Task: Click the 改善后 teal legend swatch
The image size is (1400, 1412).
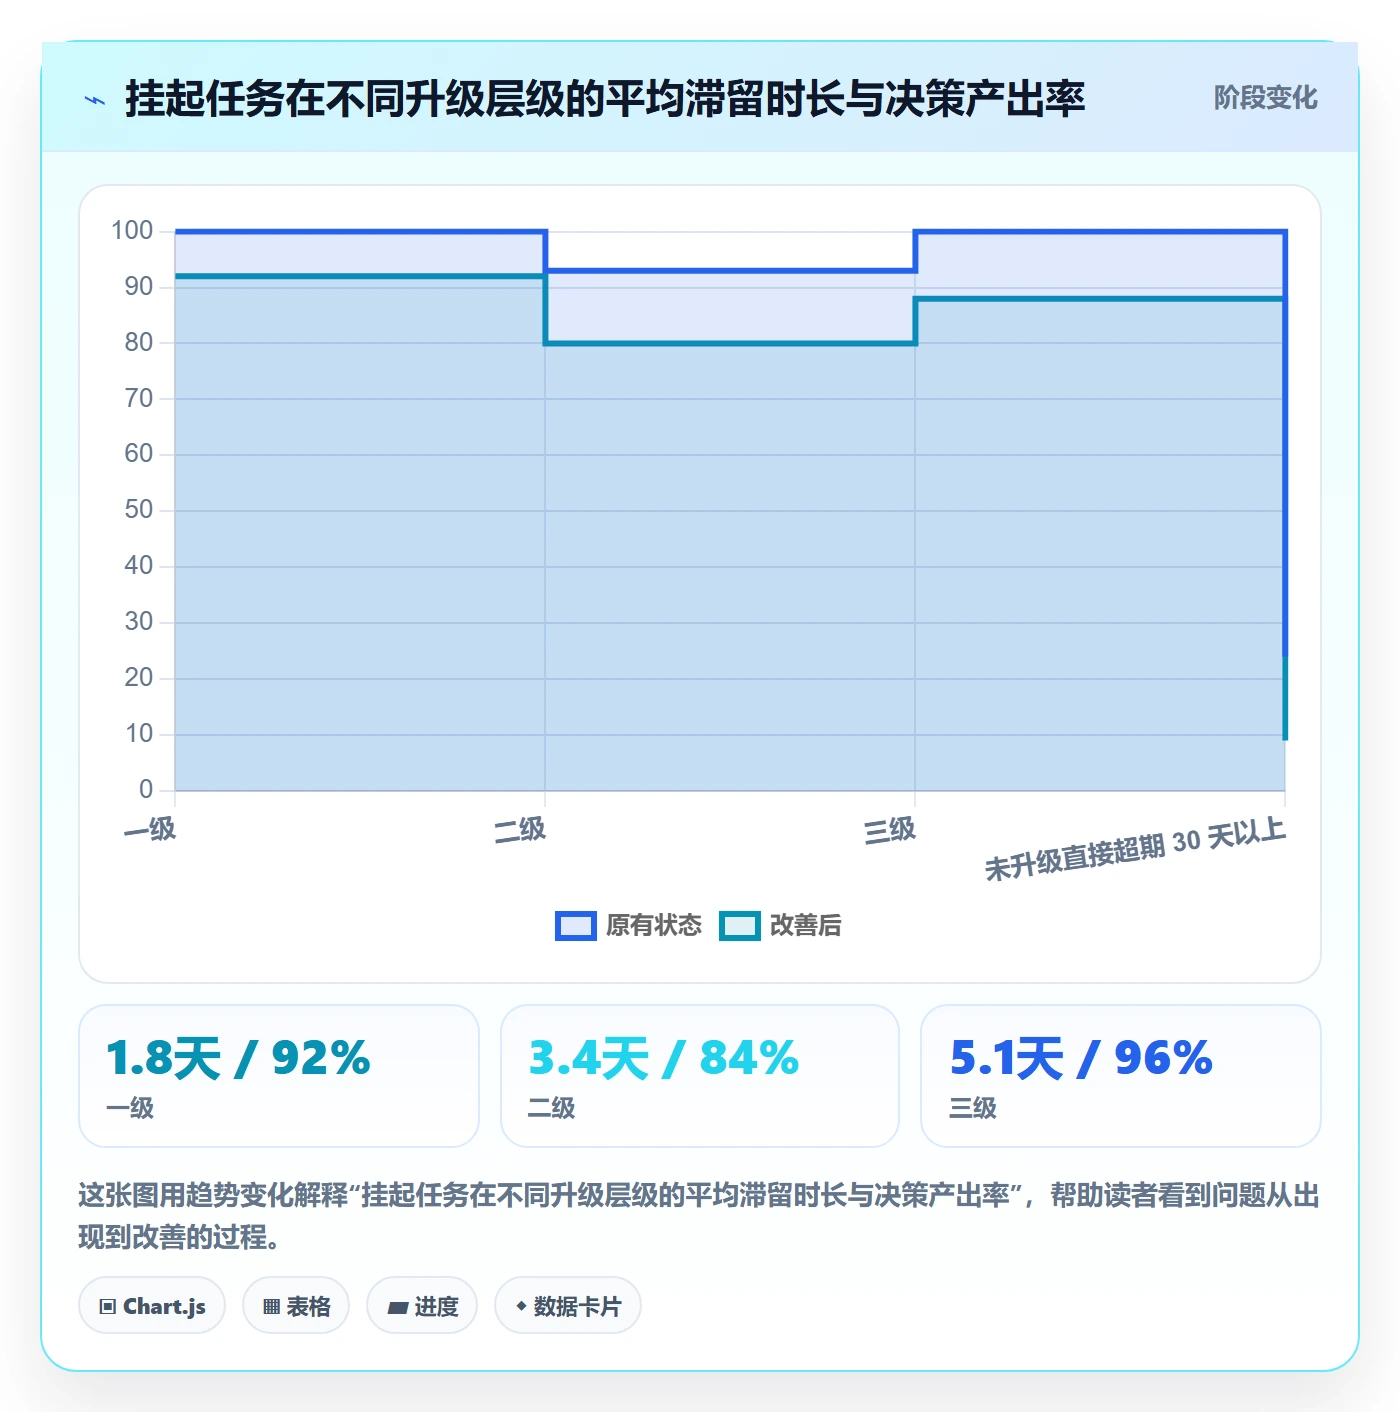Action: coord(740,926)
